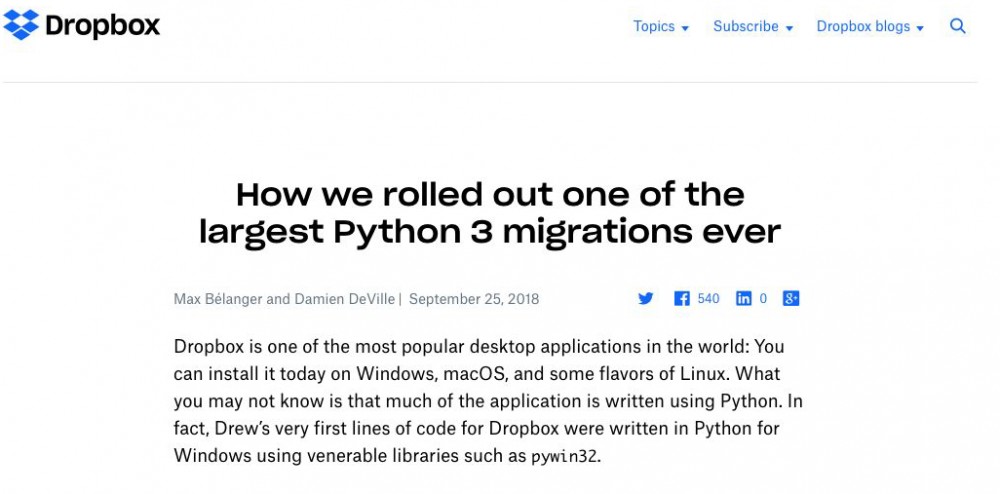The width and height of the screenshot is (1000, 494).
Task: Open search with the magnifying glass icon
Action: (x=958, y=27)
